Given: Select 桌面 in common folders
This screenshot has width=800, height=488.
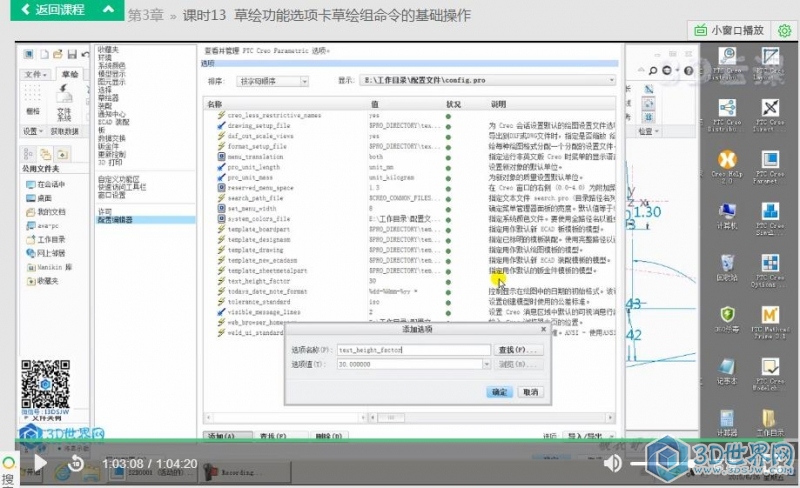Looking at the screenshot, I should (39, 198).
